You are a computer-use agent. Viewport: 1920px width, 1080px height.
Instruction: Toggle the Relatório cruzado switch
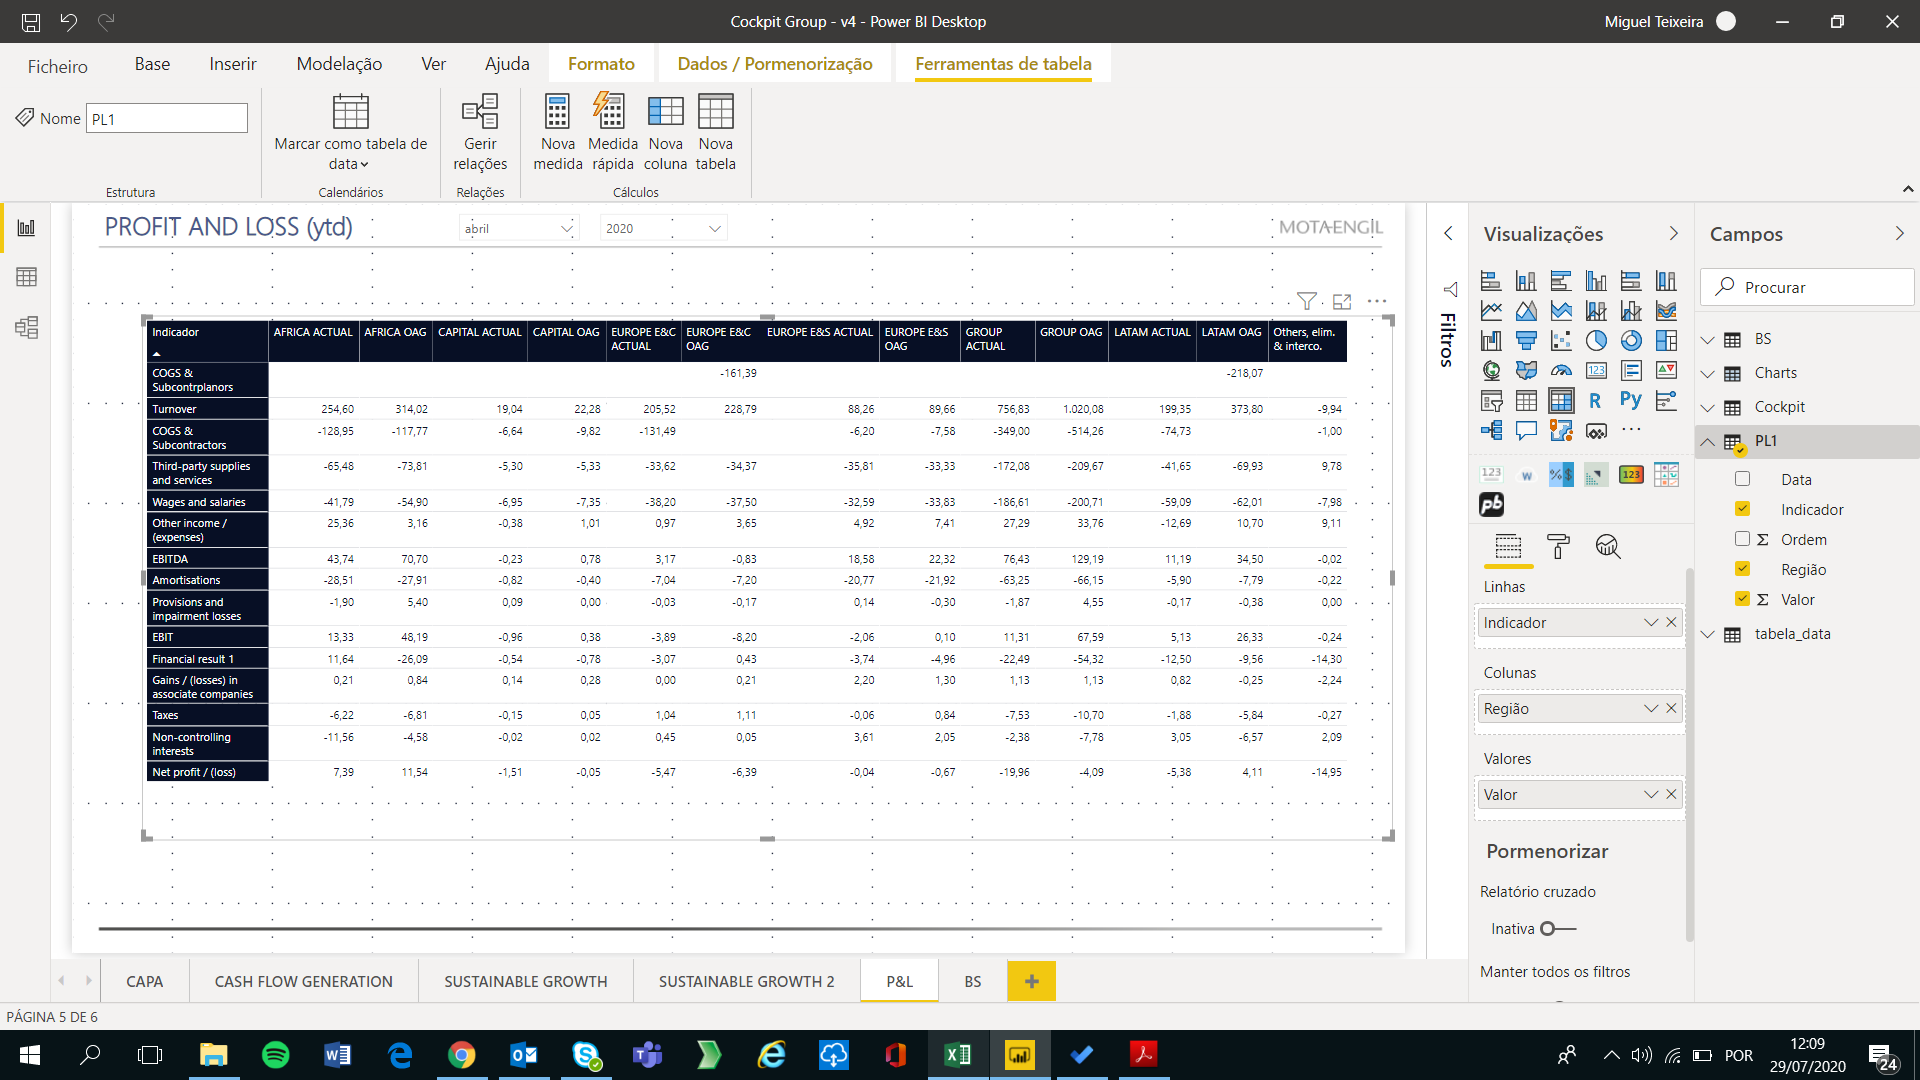pyautogui.click(x=1558, y=929)
